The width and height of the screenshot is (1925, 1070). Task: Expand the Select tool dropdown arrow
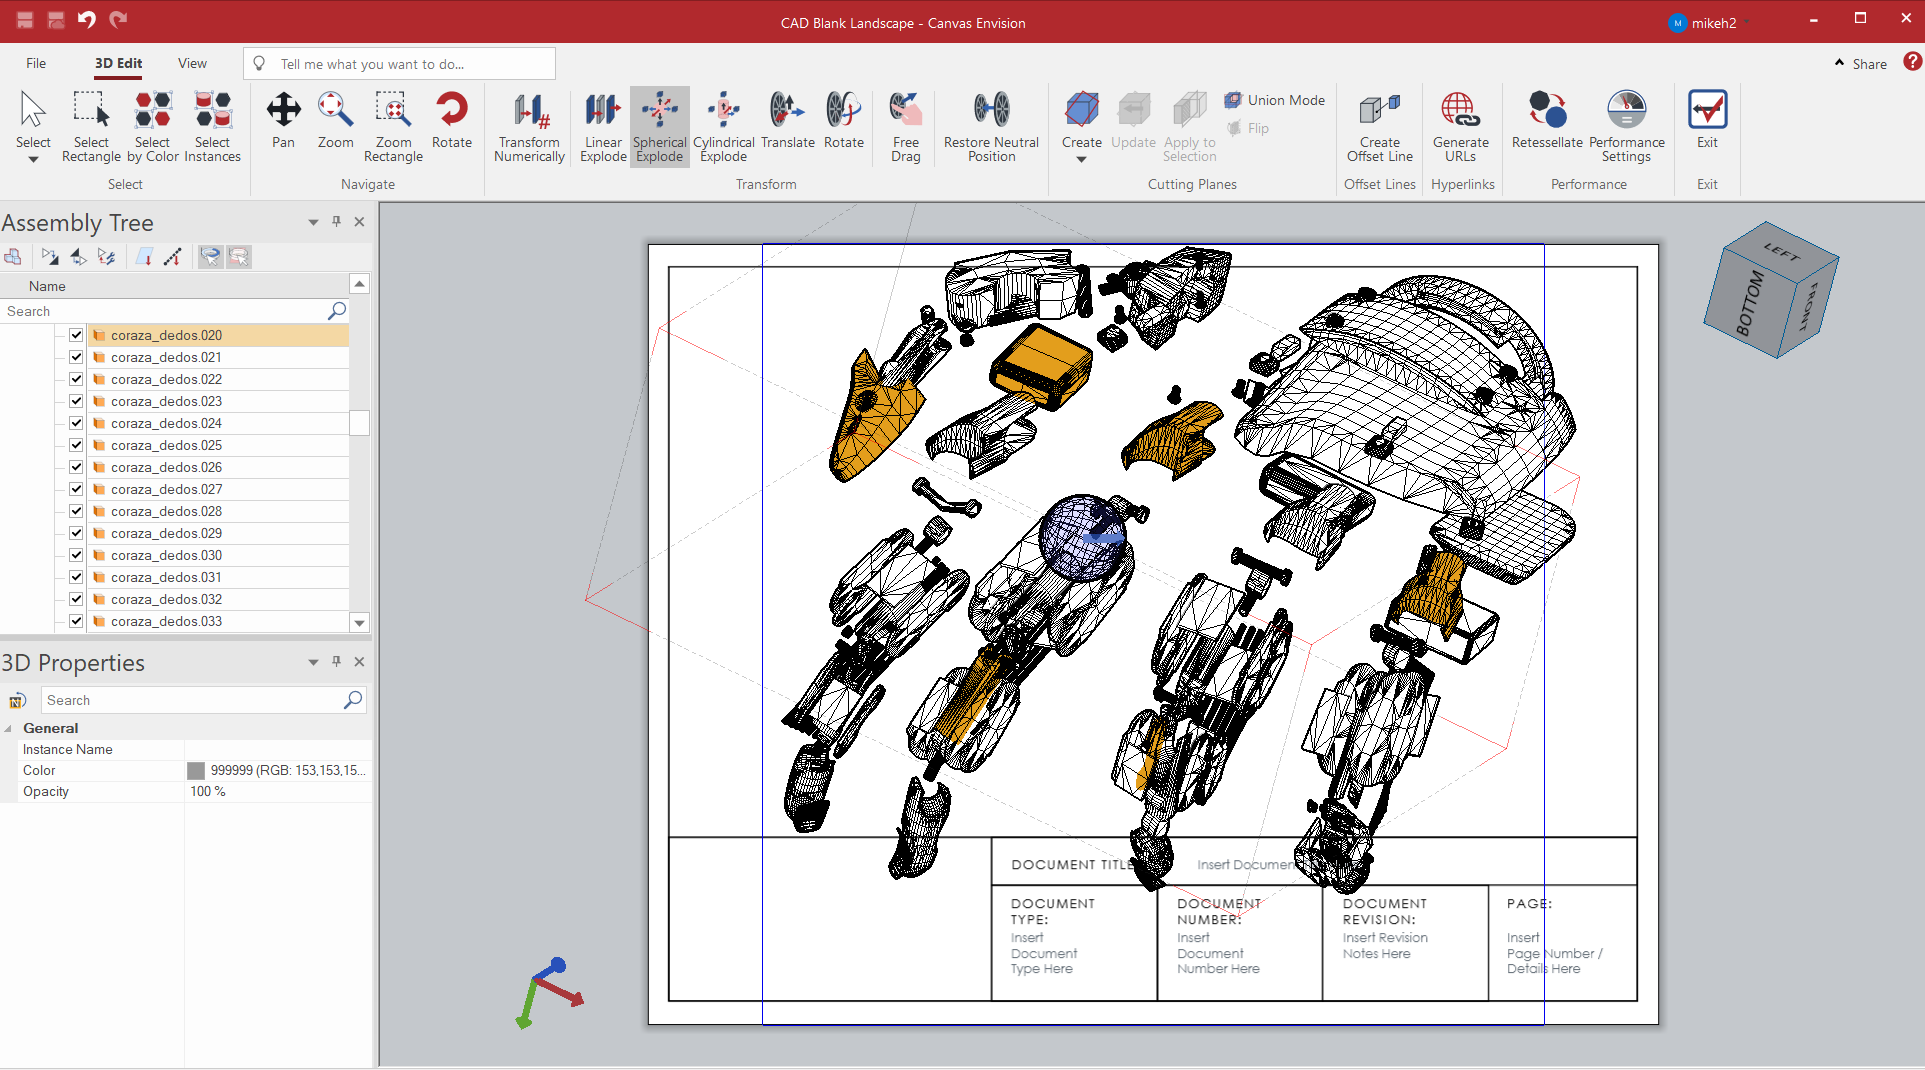[33, 160]
